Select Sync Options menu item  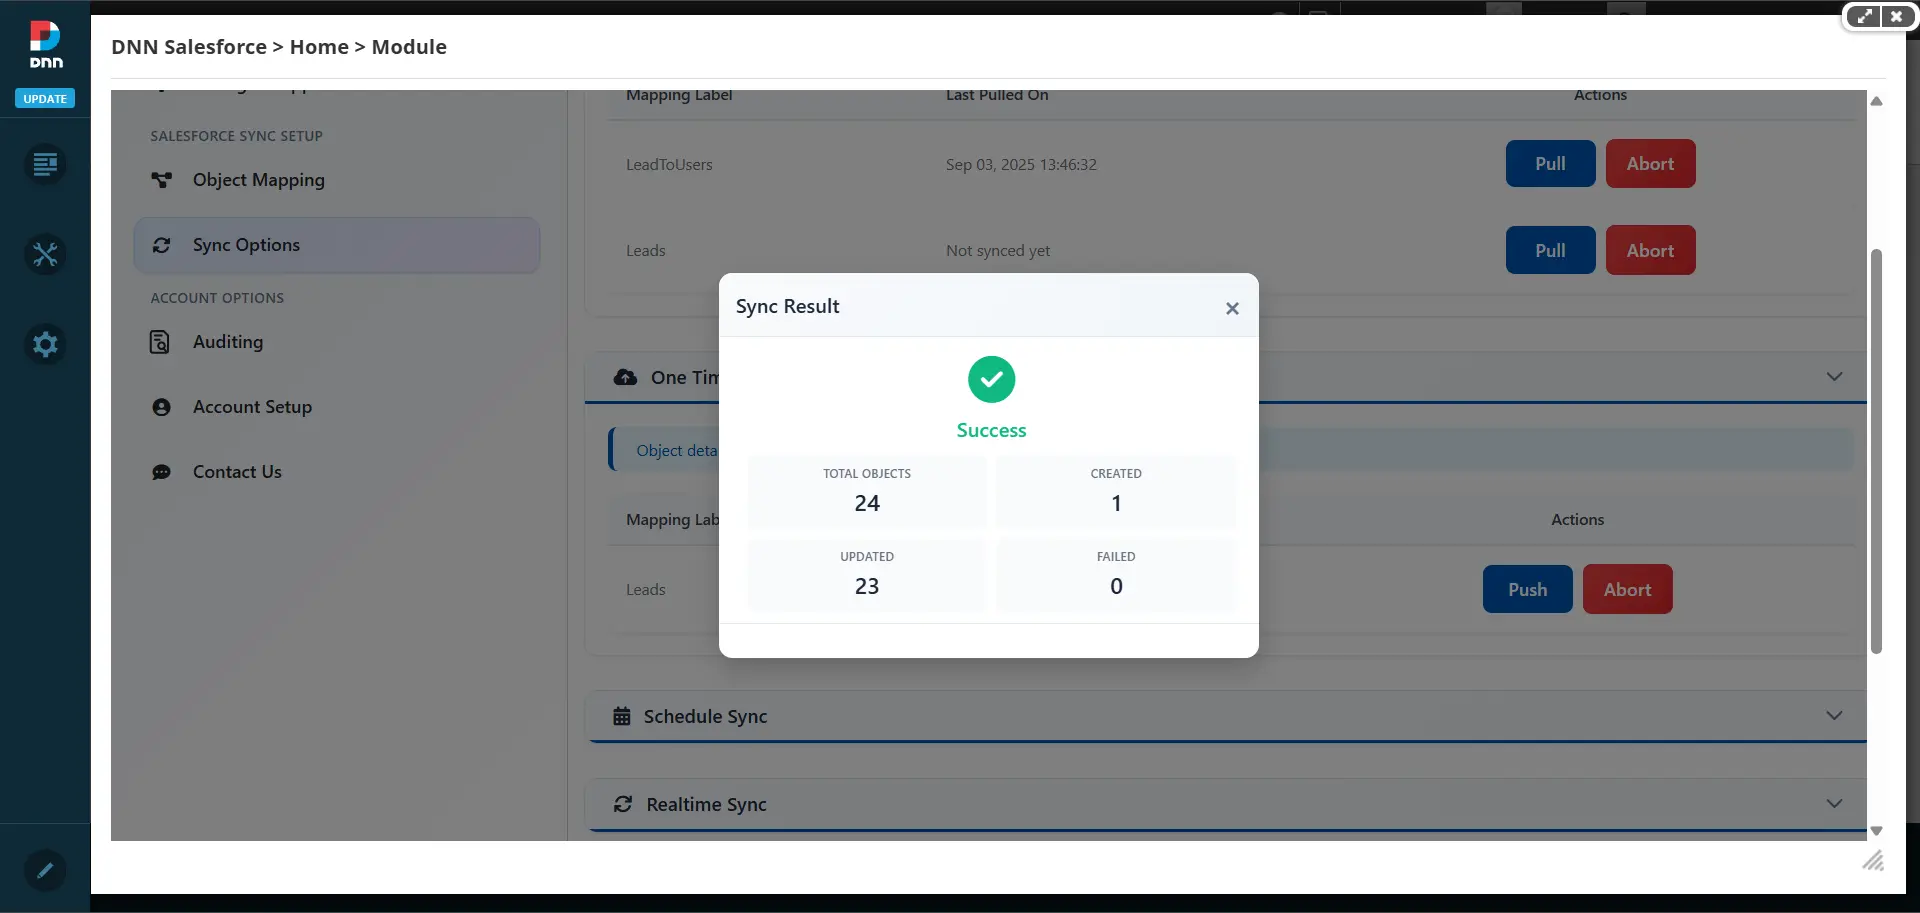coord(337,245)
